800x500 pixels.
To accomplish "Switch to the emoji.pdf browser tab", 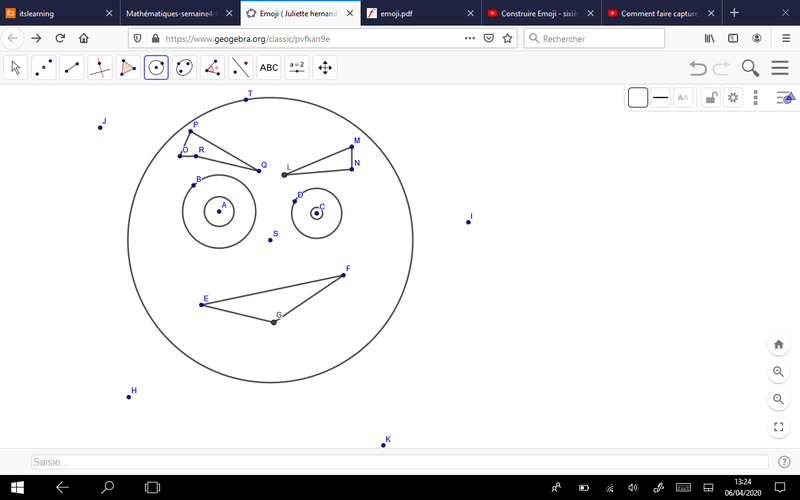I will click(419, 13).
